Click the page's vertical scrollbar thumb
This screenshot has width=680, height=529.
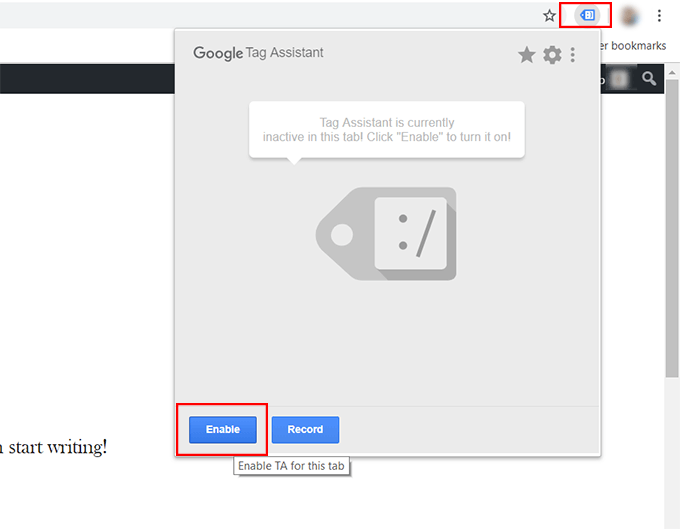coord(672,228)
